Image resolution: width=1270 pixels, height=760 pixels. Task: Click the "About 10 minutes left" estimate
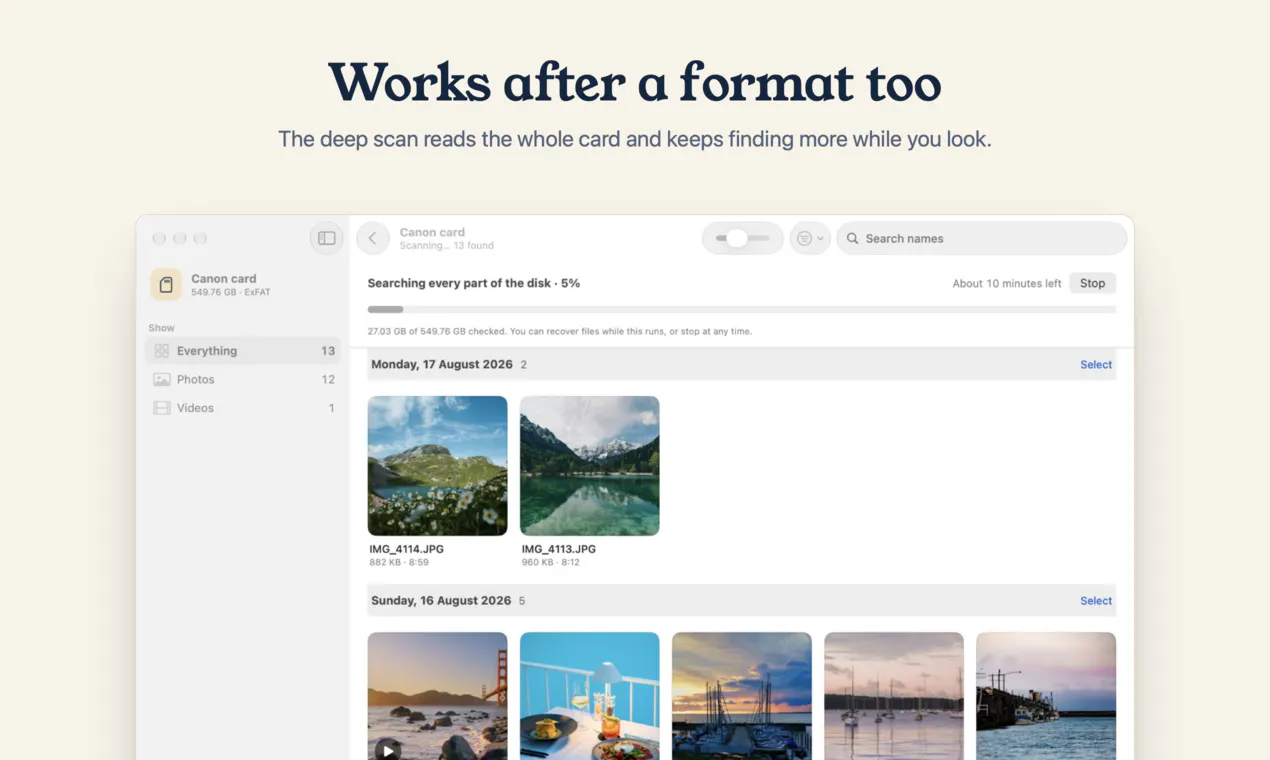pyautogui.click(x=1007, y=284)
